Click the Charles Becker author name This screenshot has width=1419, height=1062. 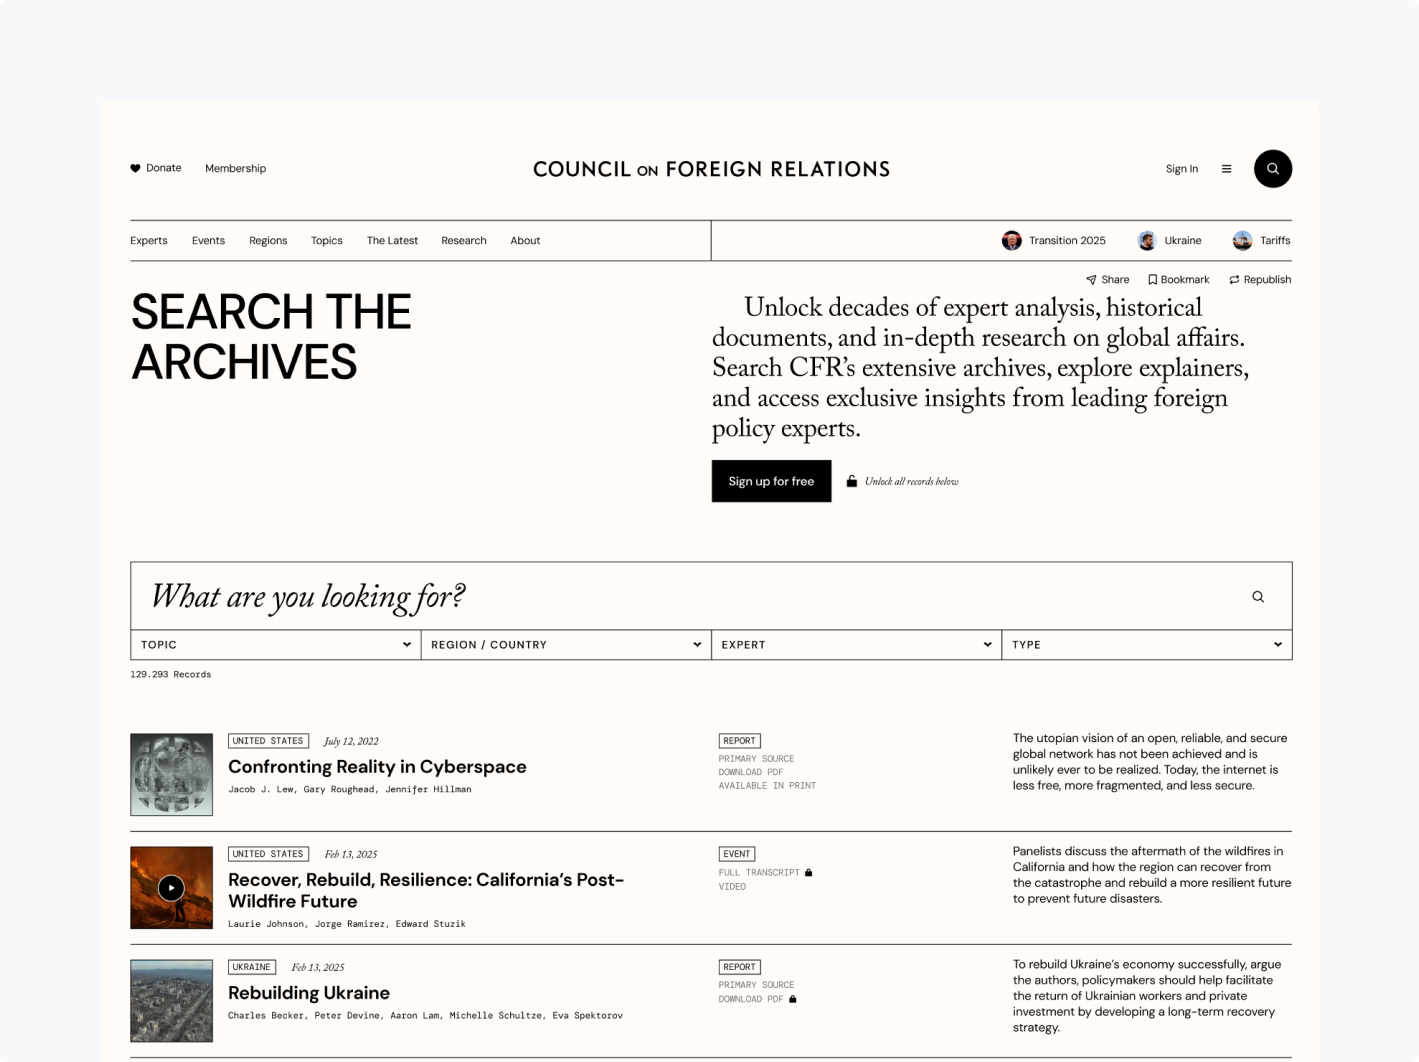coord(266,1015)
